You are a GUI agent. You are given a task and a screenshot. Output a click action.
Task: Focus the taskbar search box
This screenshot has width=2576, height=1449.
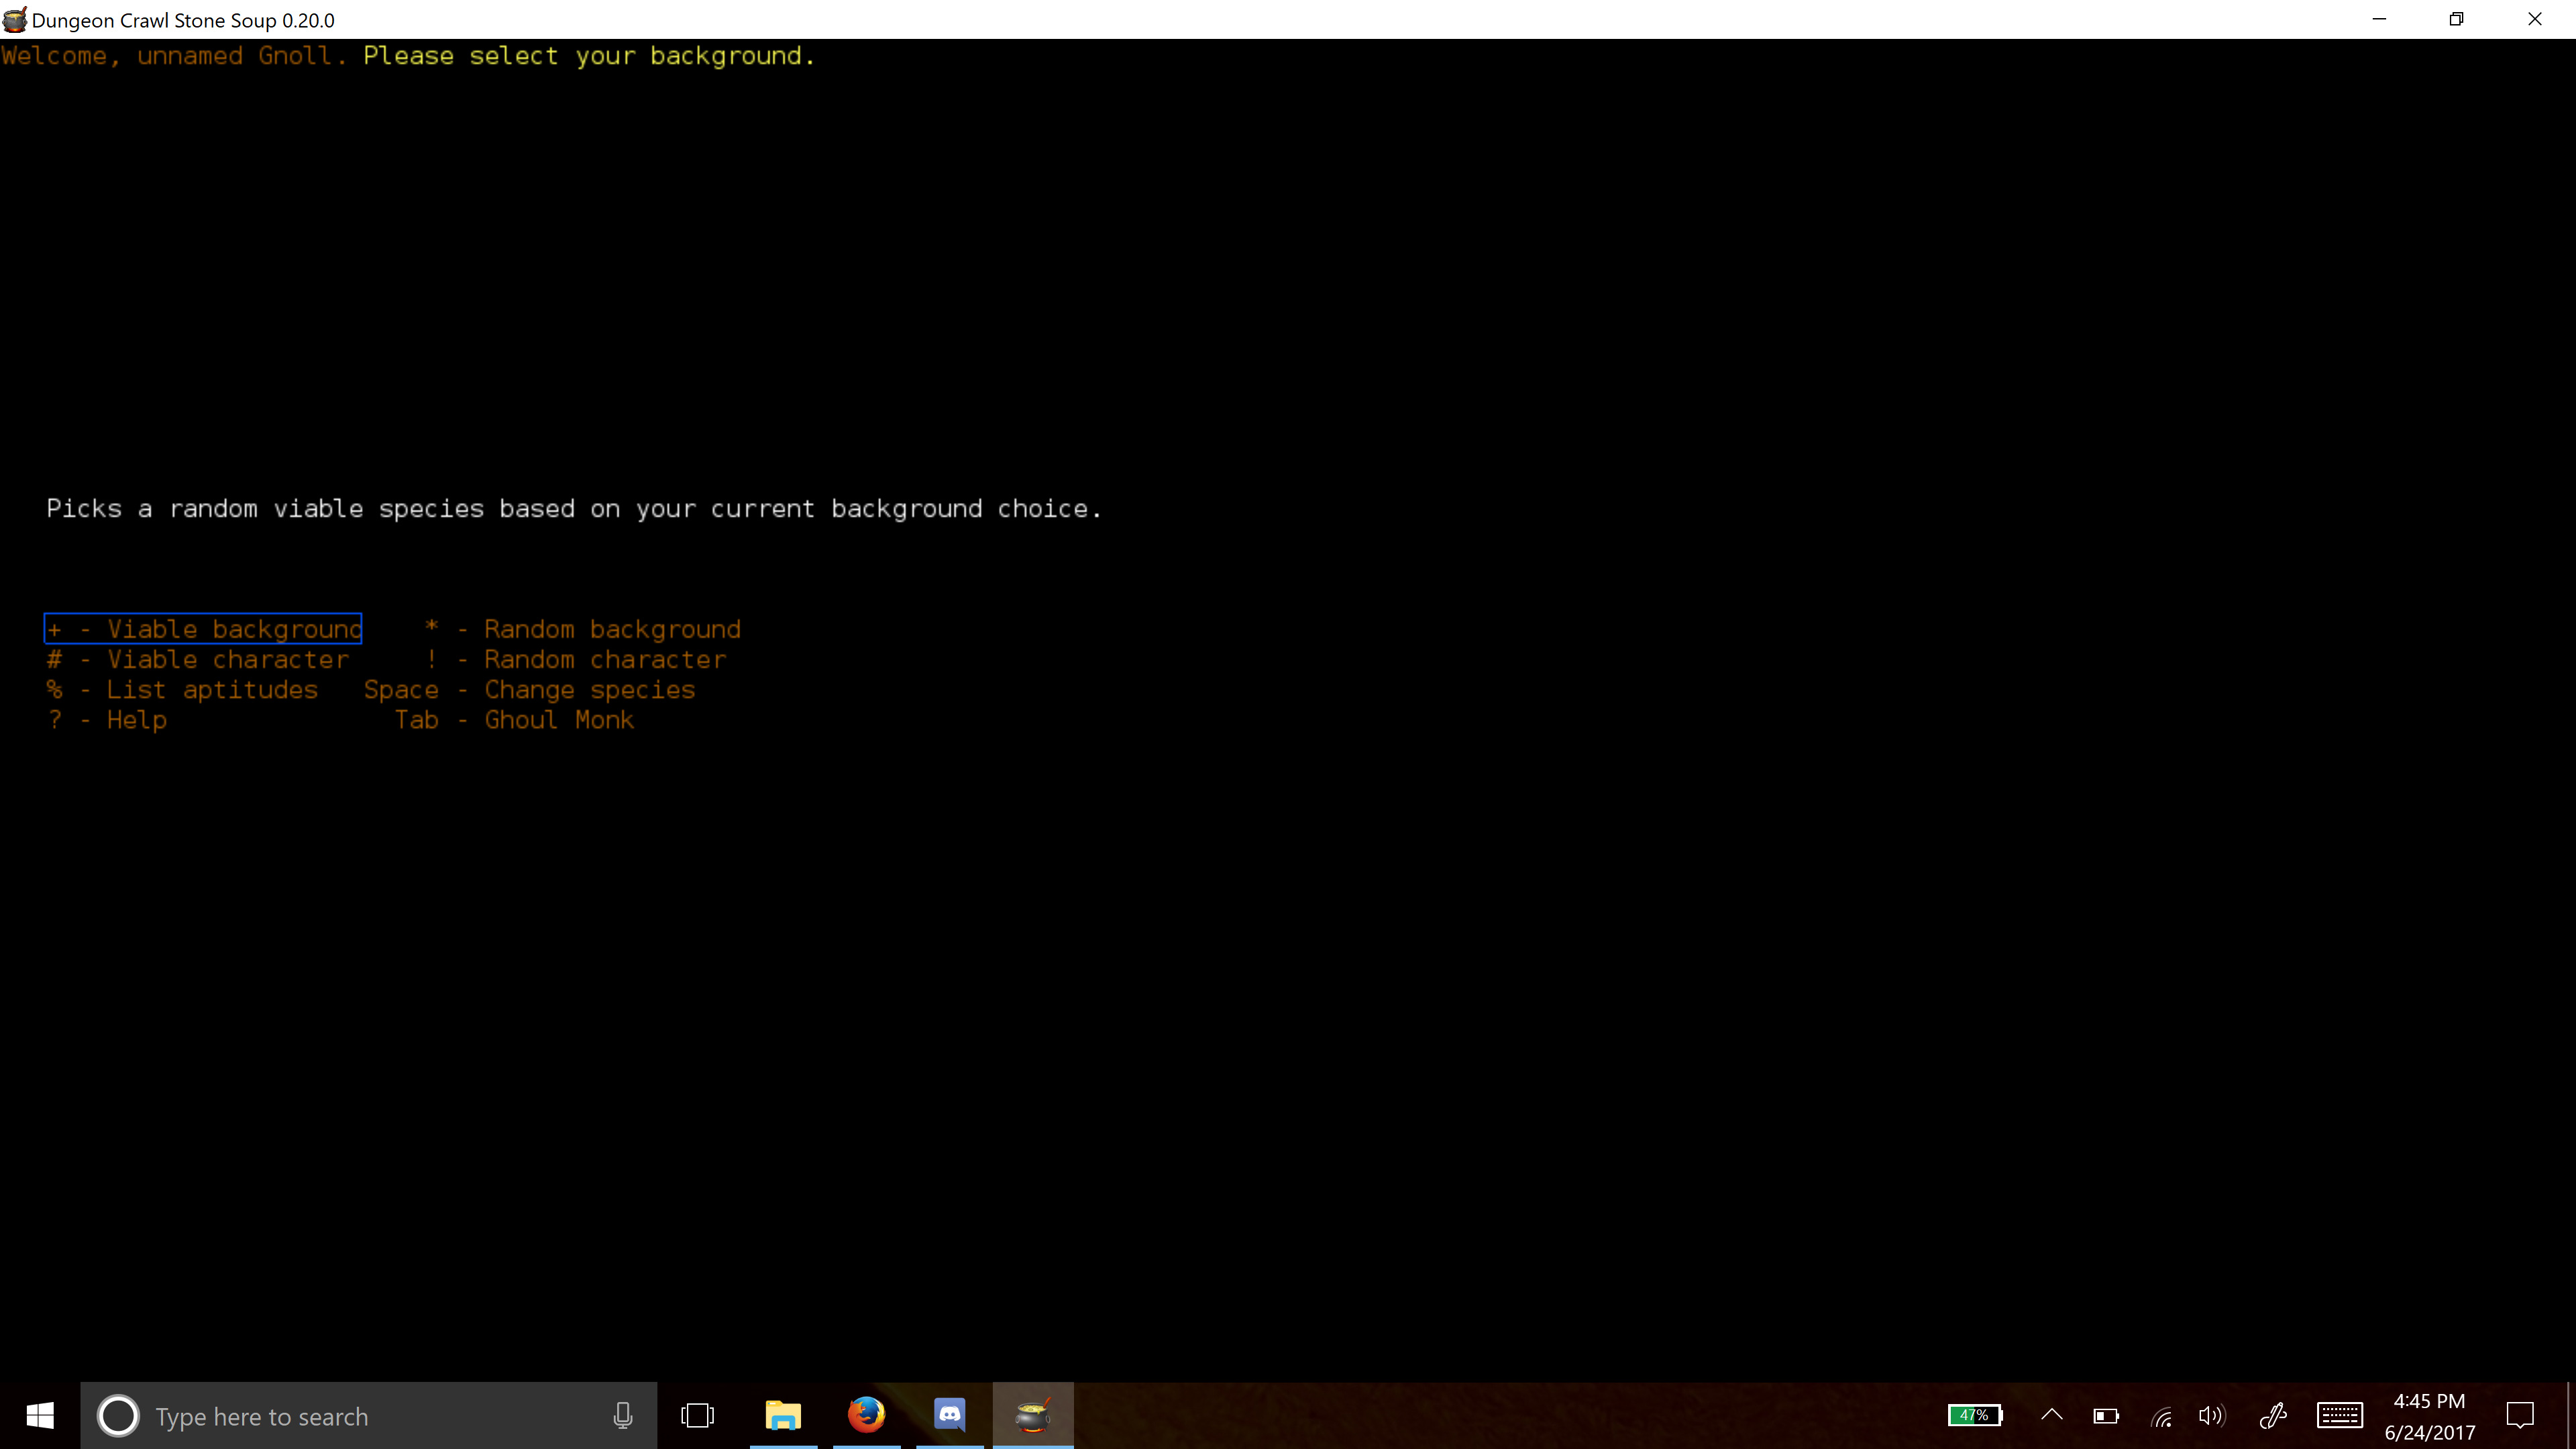point(369,1416)
